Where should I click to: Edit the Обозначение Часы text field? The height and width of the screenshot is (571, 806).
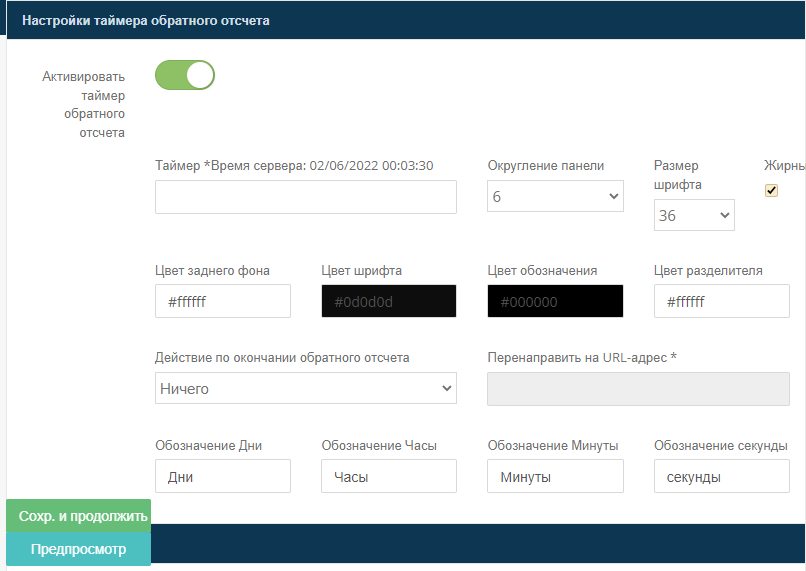[388, 476]
